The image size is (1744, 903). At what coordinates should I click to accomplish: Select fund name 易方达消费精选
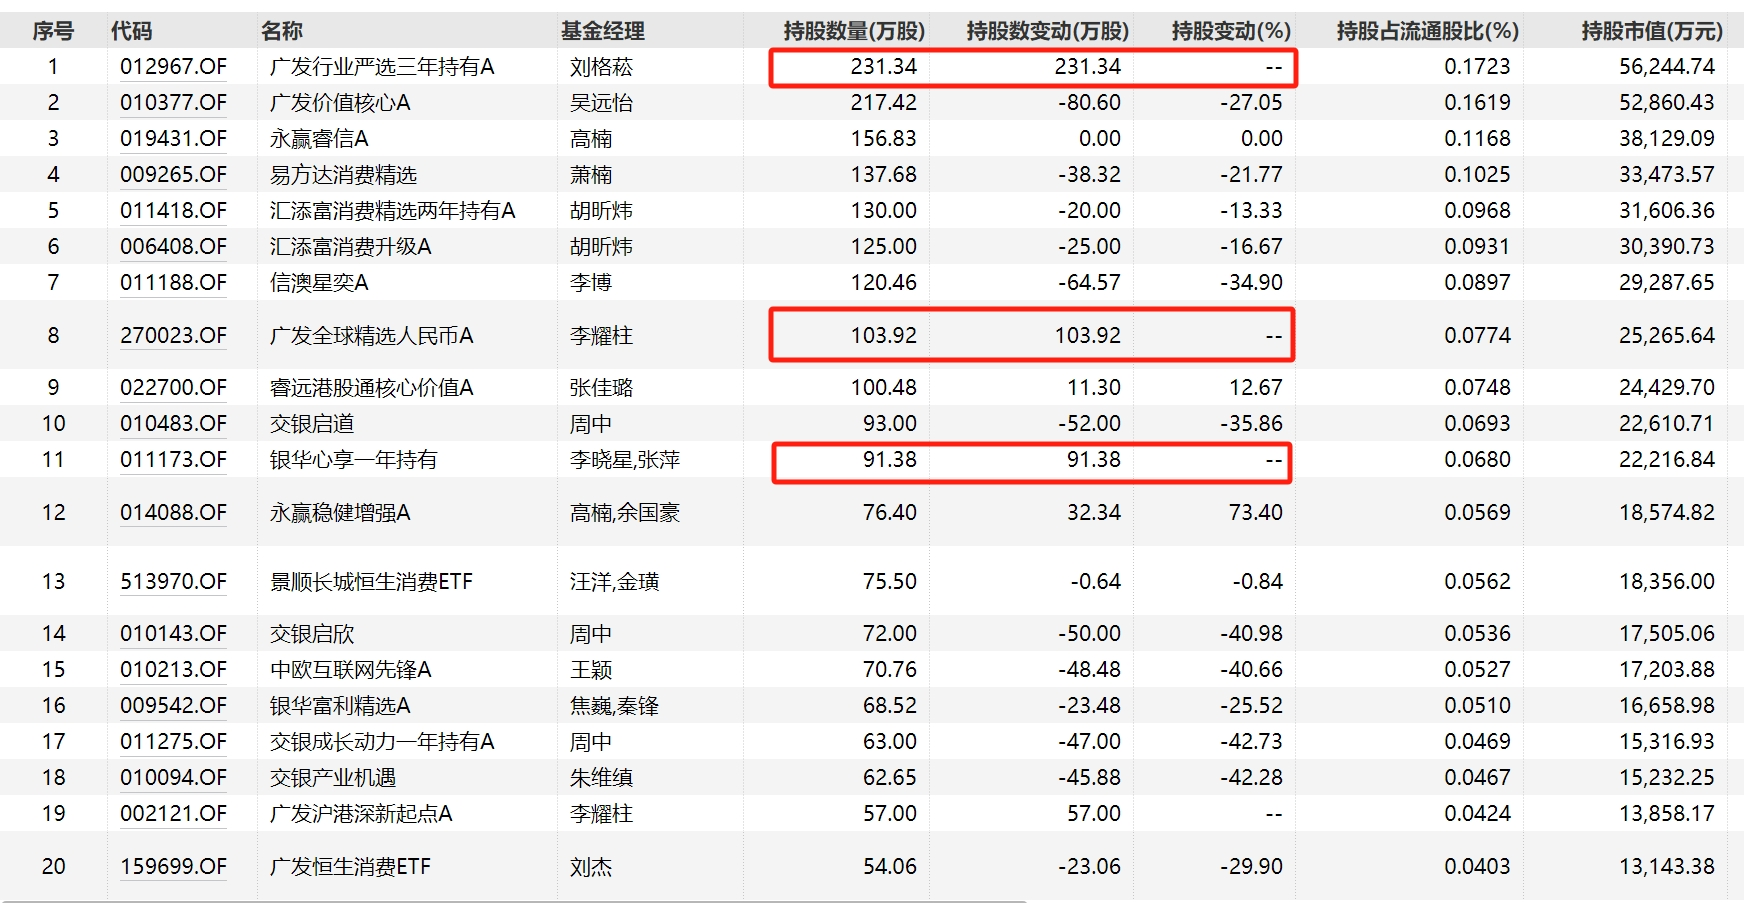point(343,175)
